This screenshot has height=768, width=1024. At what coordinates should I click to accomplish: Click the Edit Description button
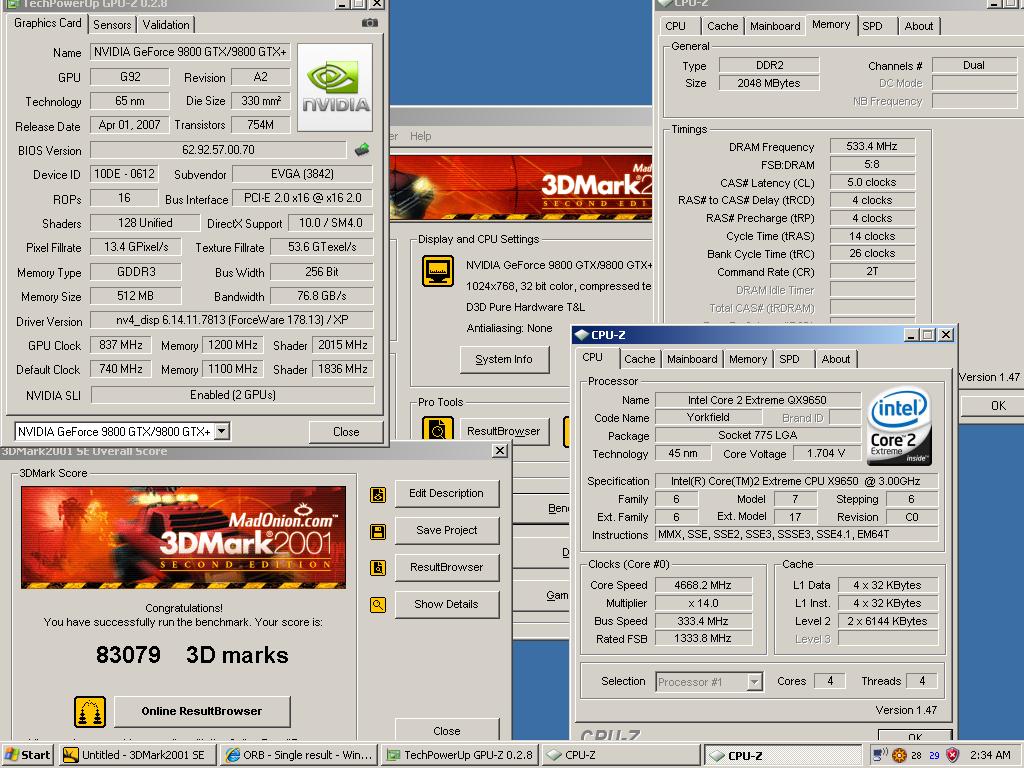[x=447, y=494]
